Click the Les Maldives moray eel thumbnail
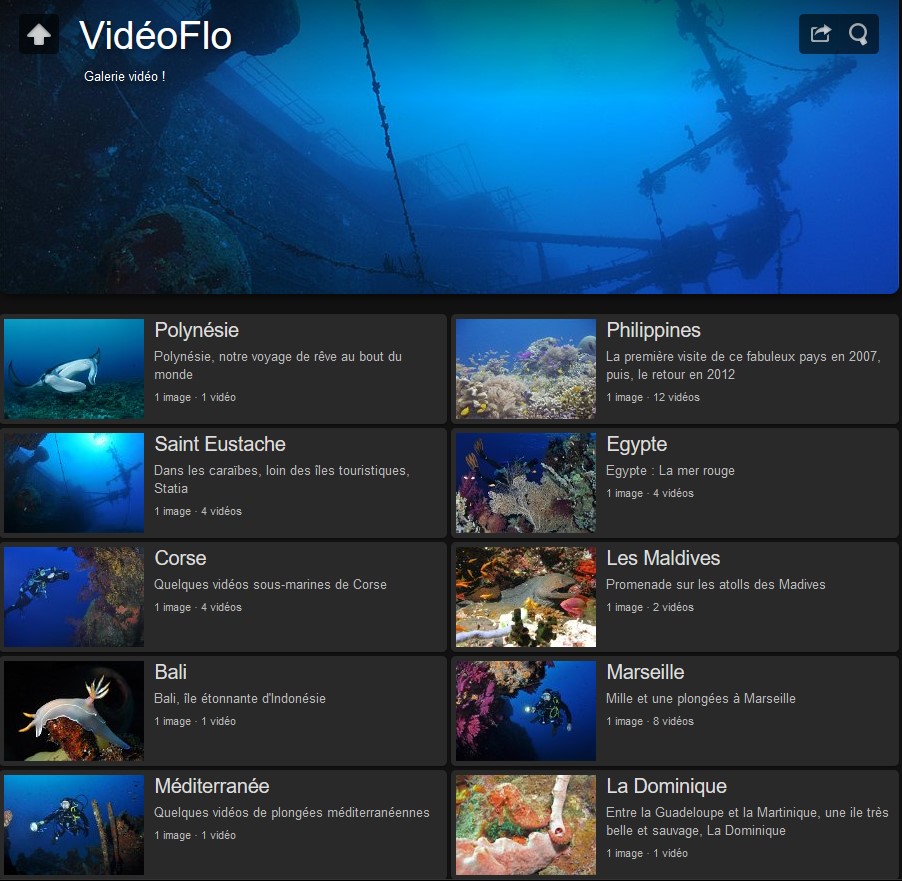The height and width of the screenshot is (881, 902). (x=526, y=597)
